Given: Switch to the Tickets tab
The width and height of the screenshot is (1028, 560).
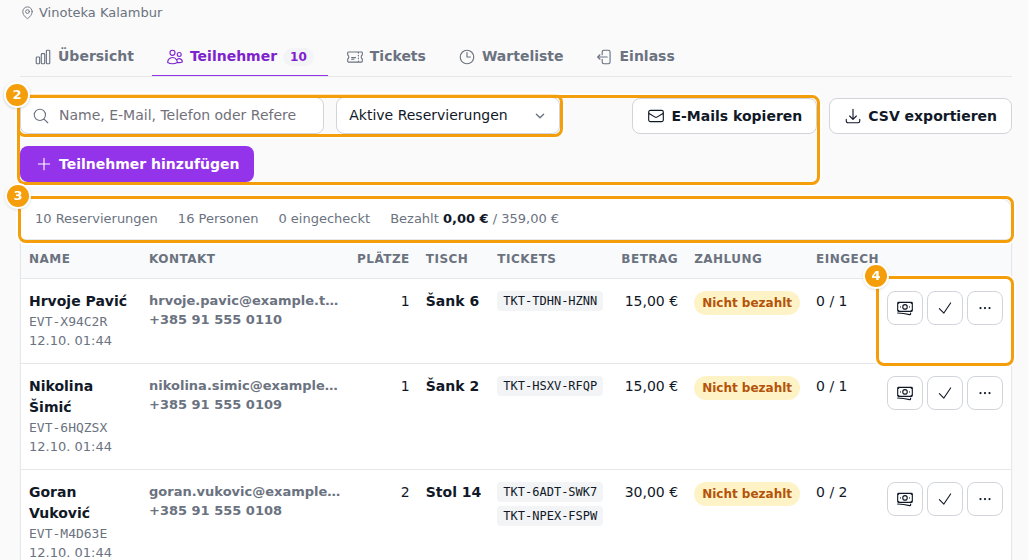Looking at the screenshot, I should coord(386,56).
